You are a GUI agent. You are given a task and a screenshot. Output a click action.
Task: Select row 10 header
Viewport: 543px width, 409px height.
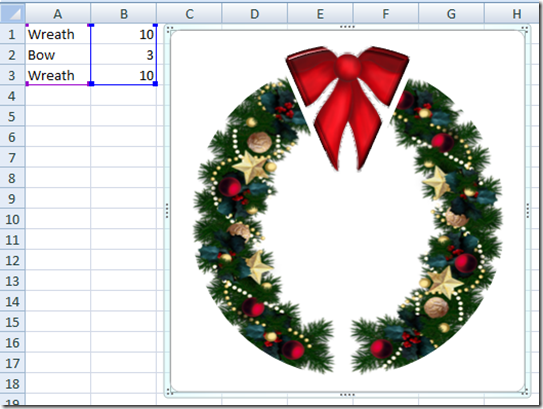pos(12,219)
